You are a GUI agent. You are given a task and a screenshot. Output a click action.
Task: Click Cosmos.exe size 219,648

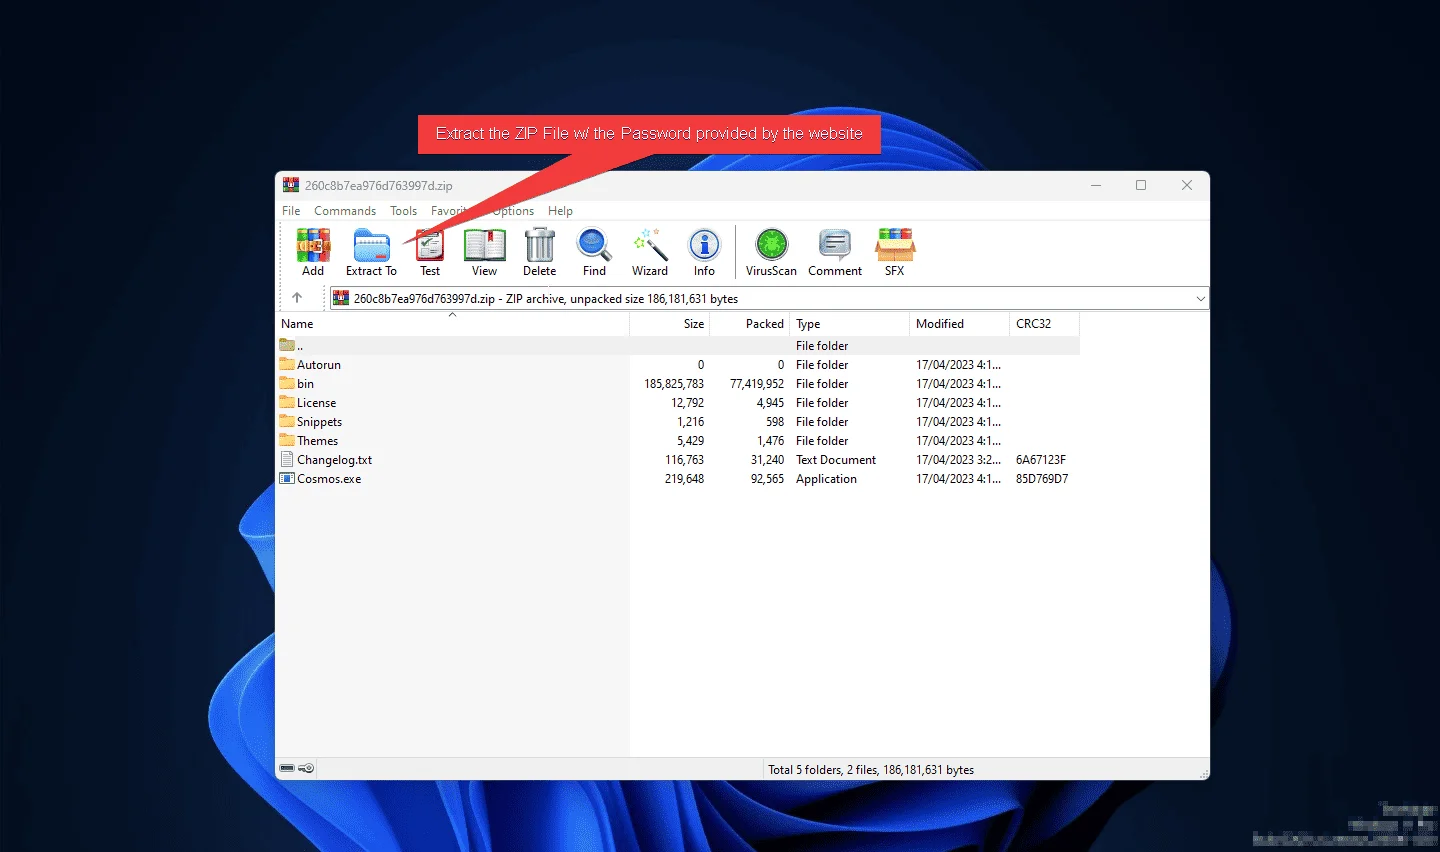(684, 479)
